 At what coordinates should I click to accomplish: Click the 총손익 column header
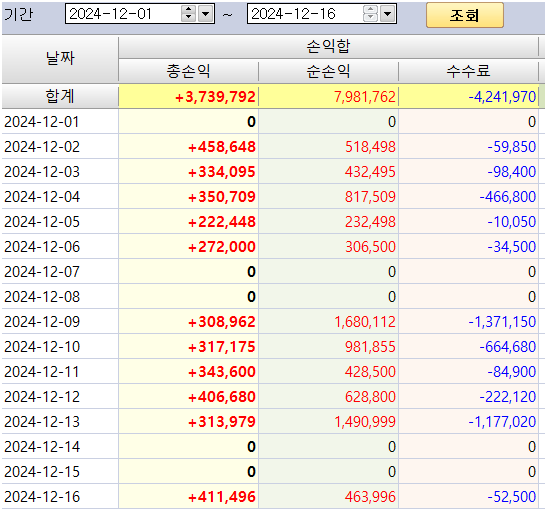(188, 71)
